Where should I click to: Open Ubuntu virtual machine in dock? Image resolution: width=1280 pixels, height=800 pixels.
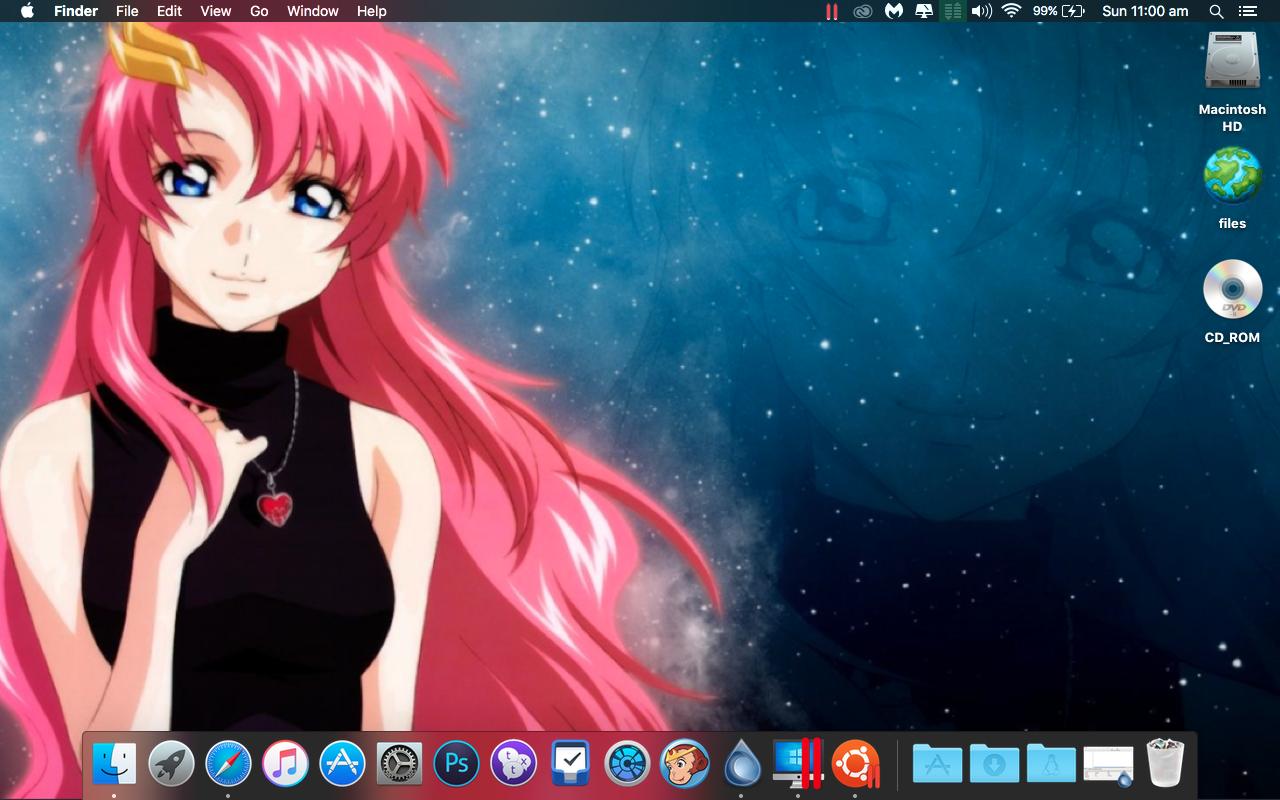tap(855, 764)
